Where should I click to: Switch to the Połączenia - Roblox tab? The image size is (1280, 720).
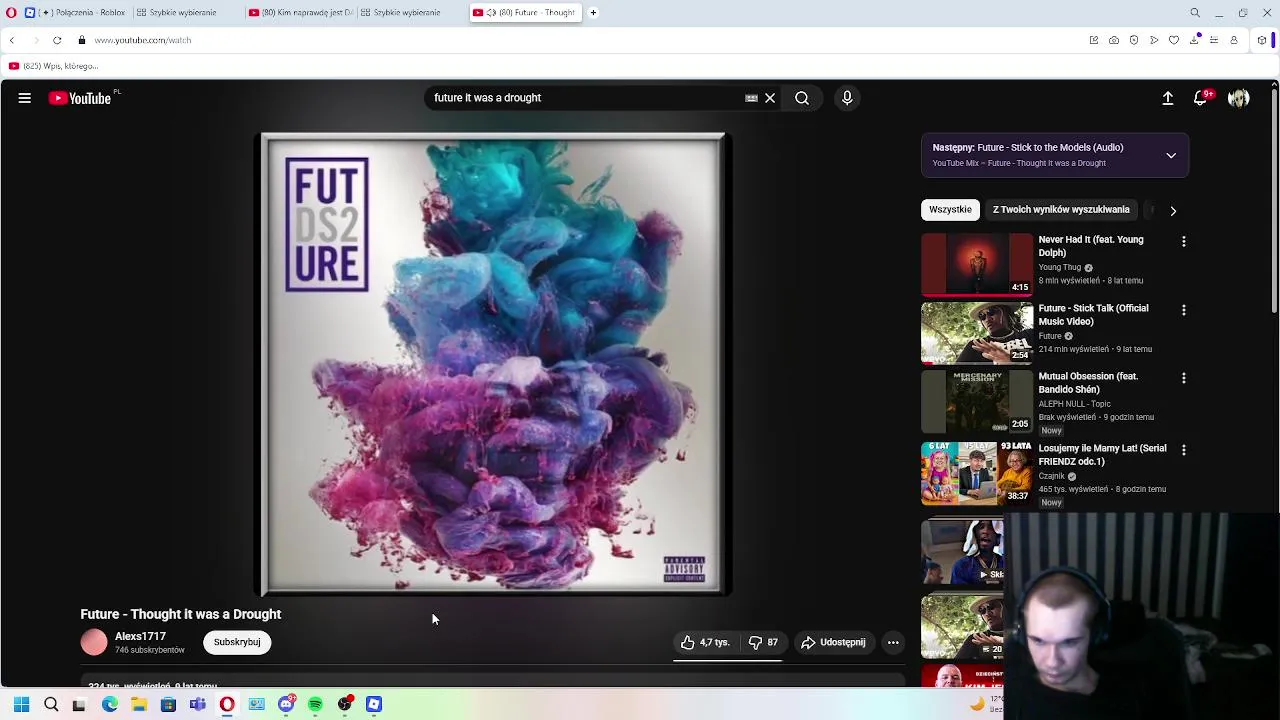[83, 13]
